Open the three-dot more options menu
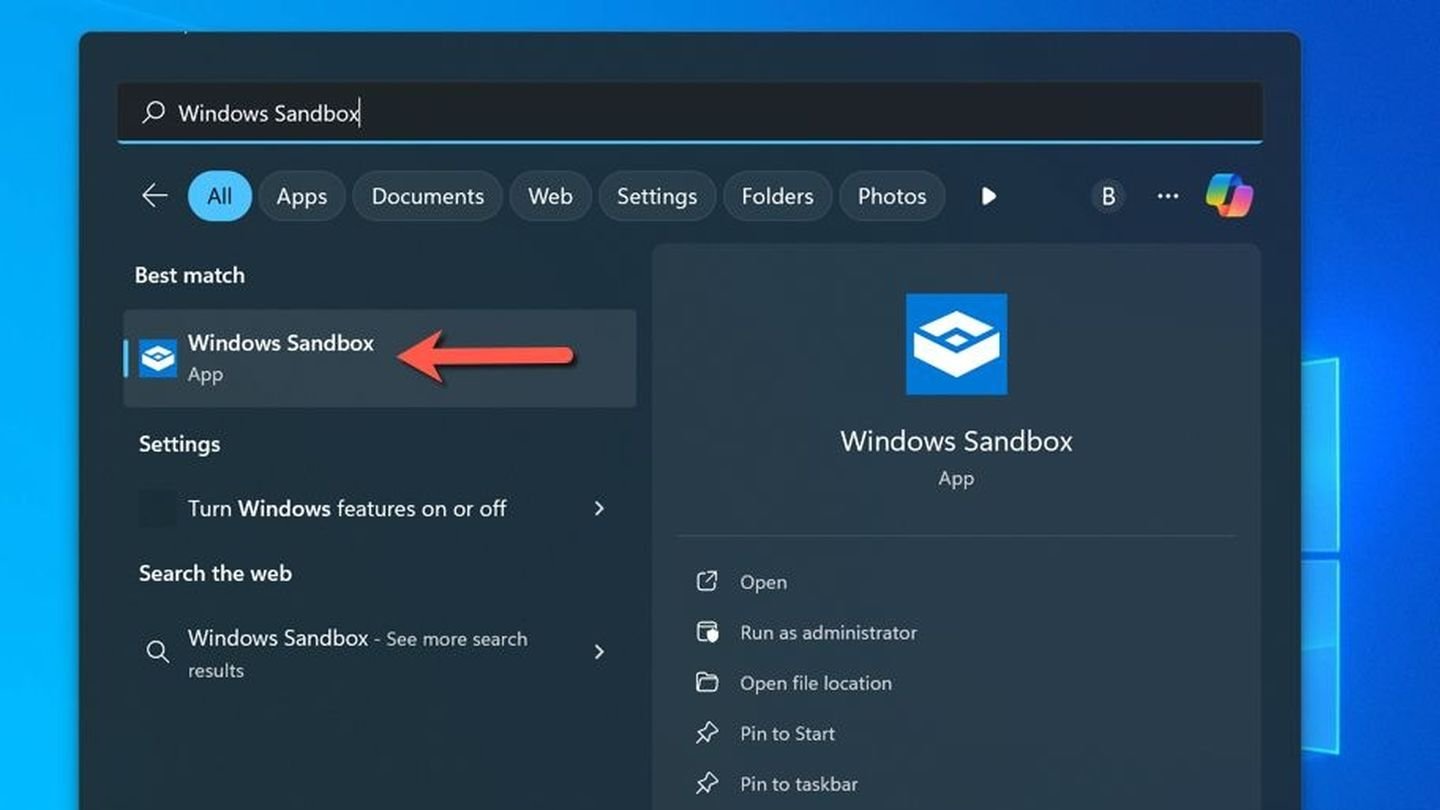 [x=1167, y=196]
